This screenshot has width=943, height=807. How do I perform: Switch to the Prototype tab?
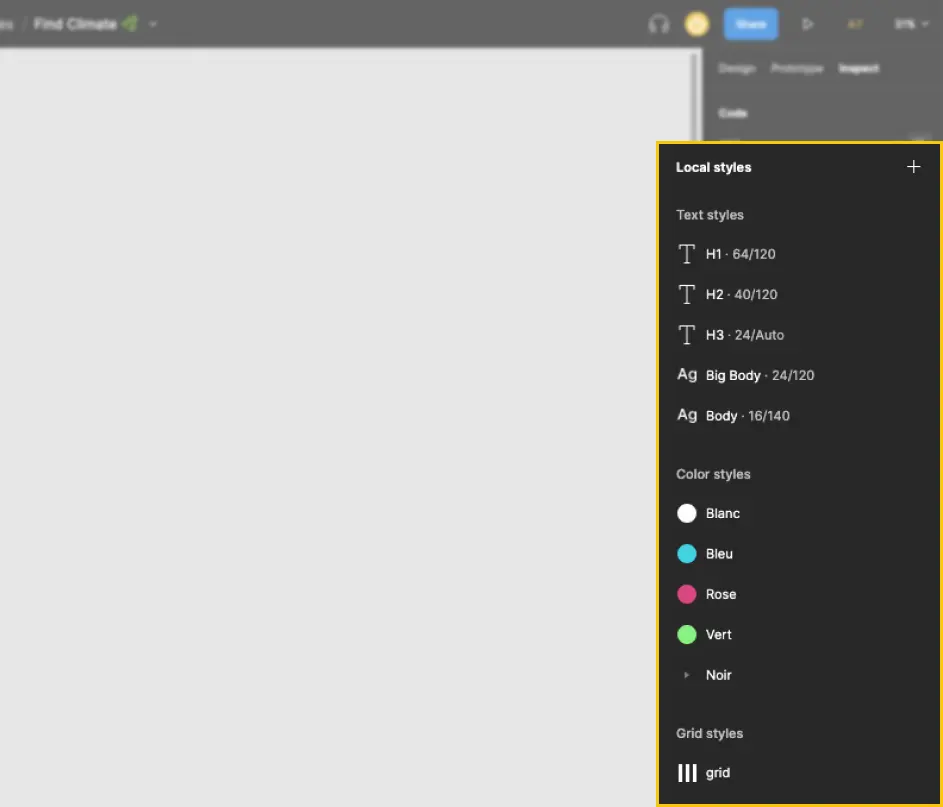(x=797, y=68)
